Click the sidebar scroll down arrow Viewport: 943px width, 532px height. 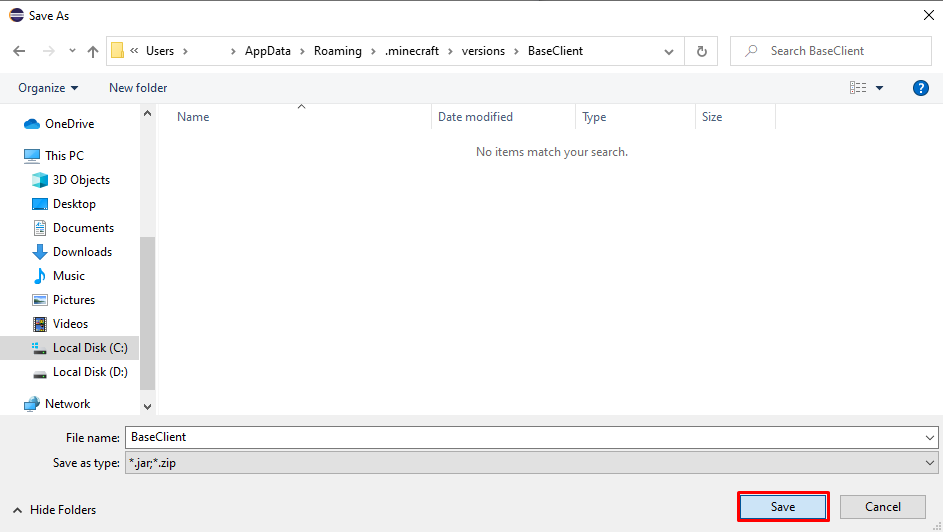pyautogui.click(x=147, y=407)
